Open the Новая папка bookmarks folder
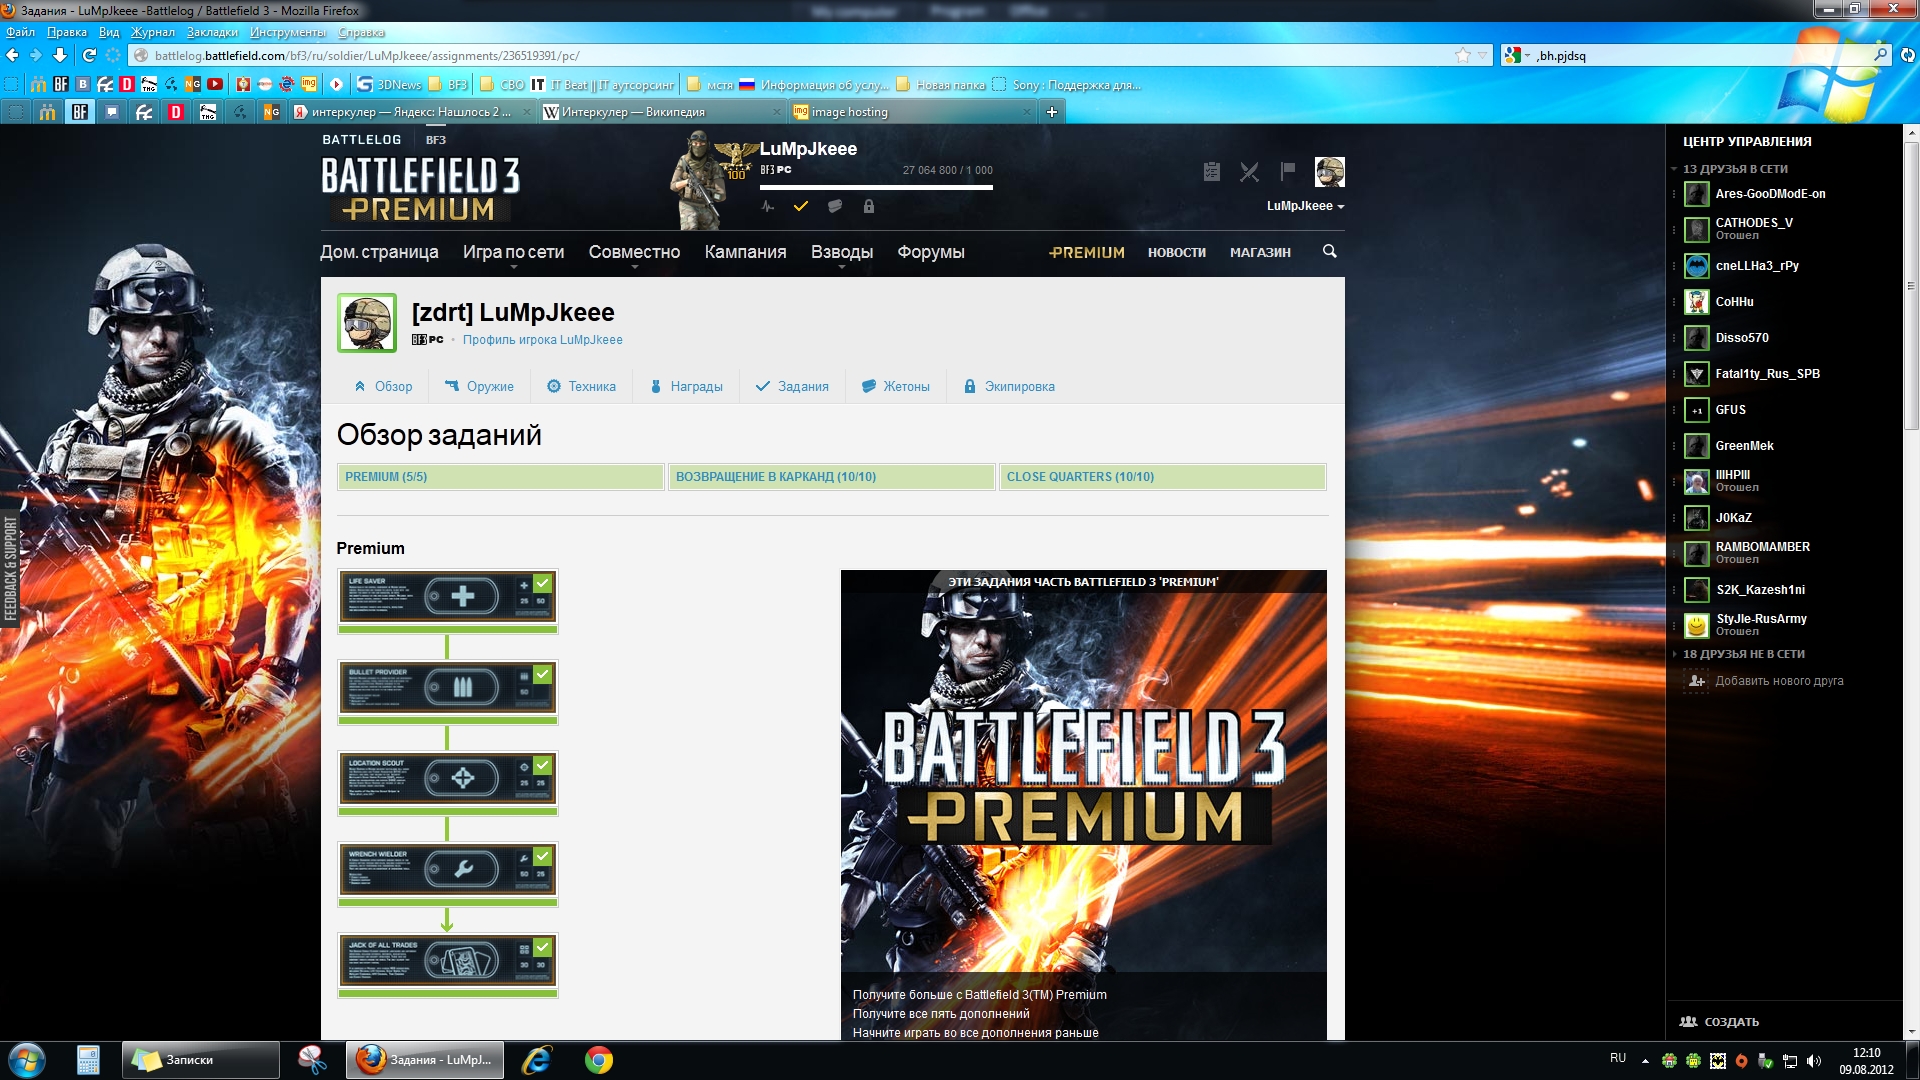 point(941,84)
